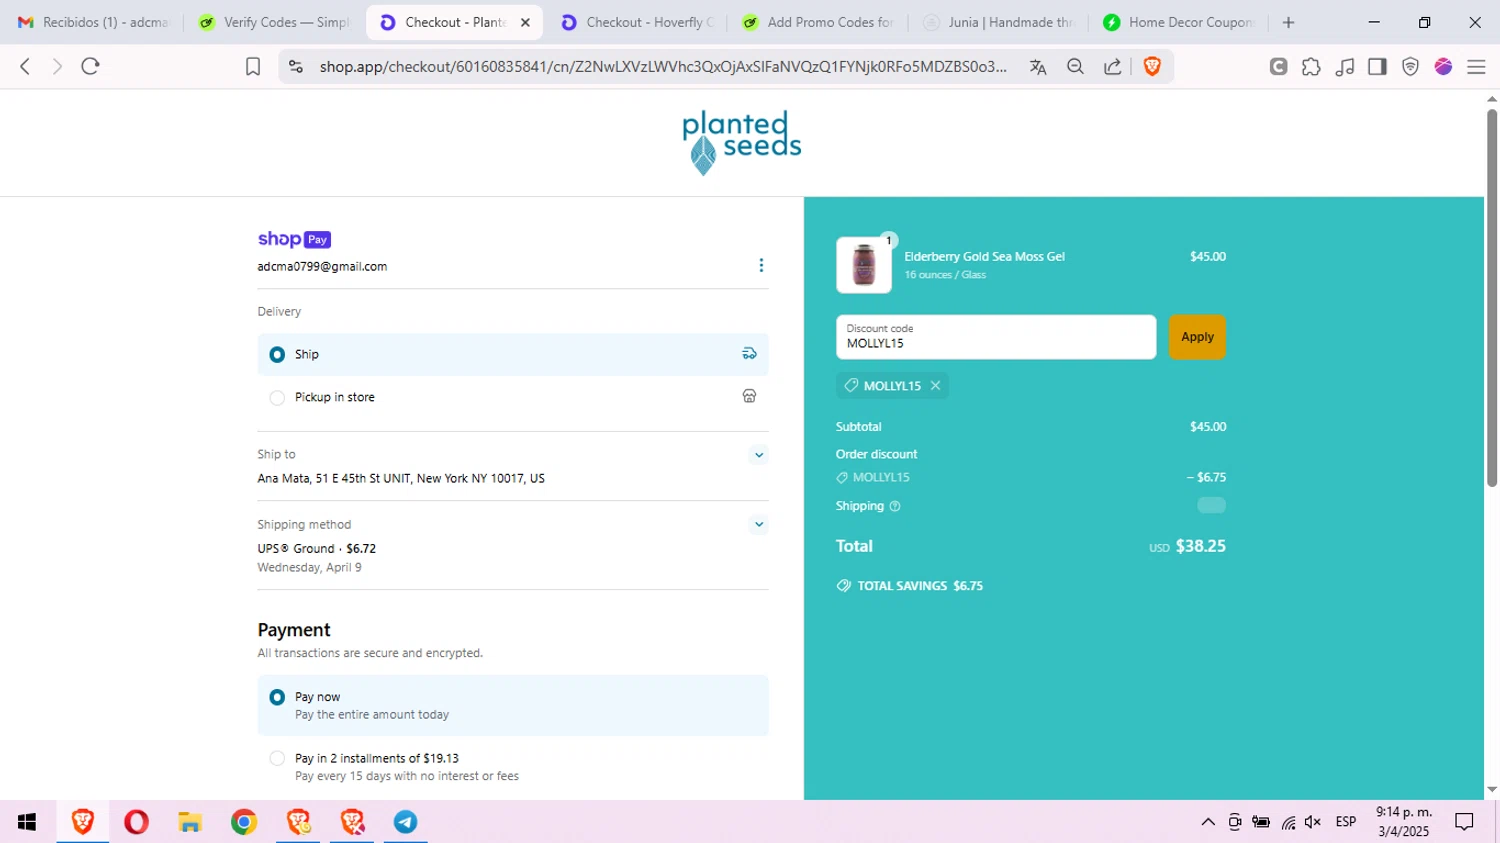
Task: Open the Brave VPN shield icon
Action: [1410, 66]
